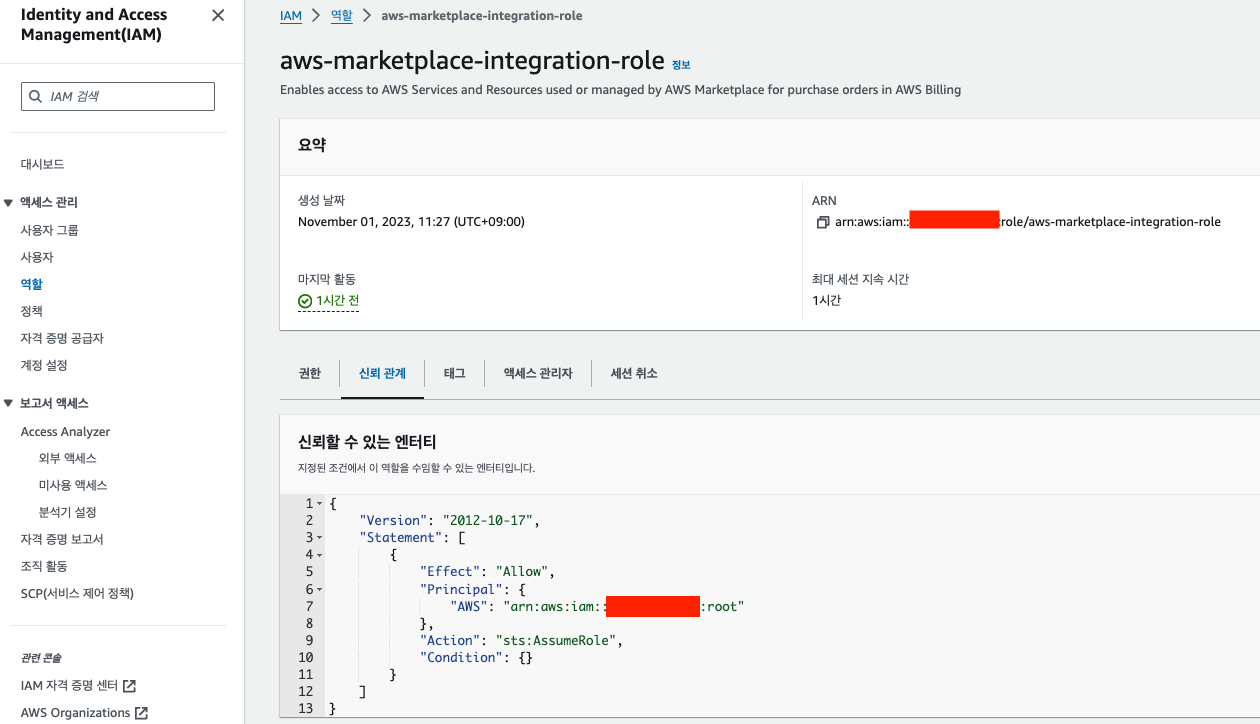Open the 세션 취소 tab
The image size is (1260, 724).
(634, 373)
